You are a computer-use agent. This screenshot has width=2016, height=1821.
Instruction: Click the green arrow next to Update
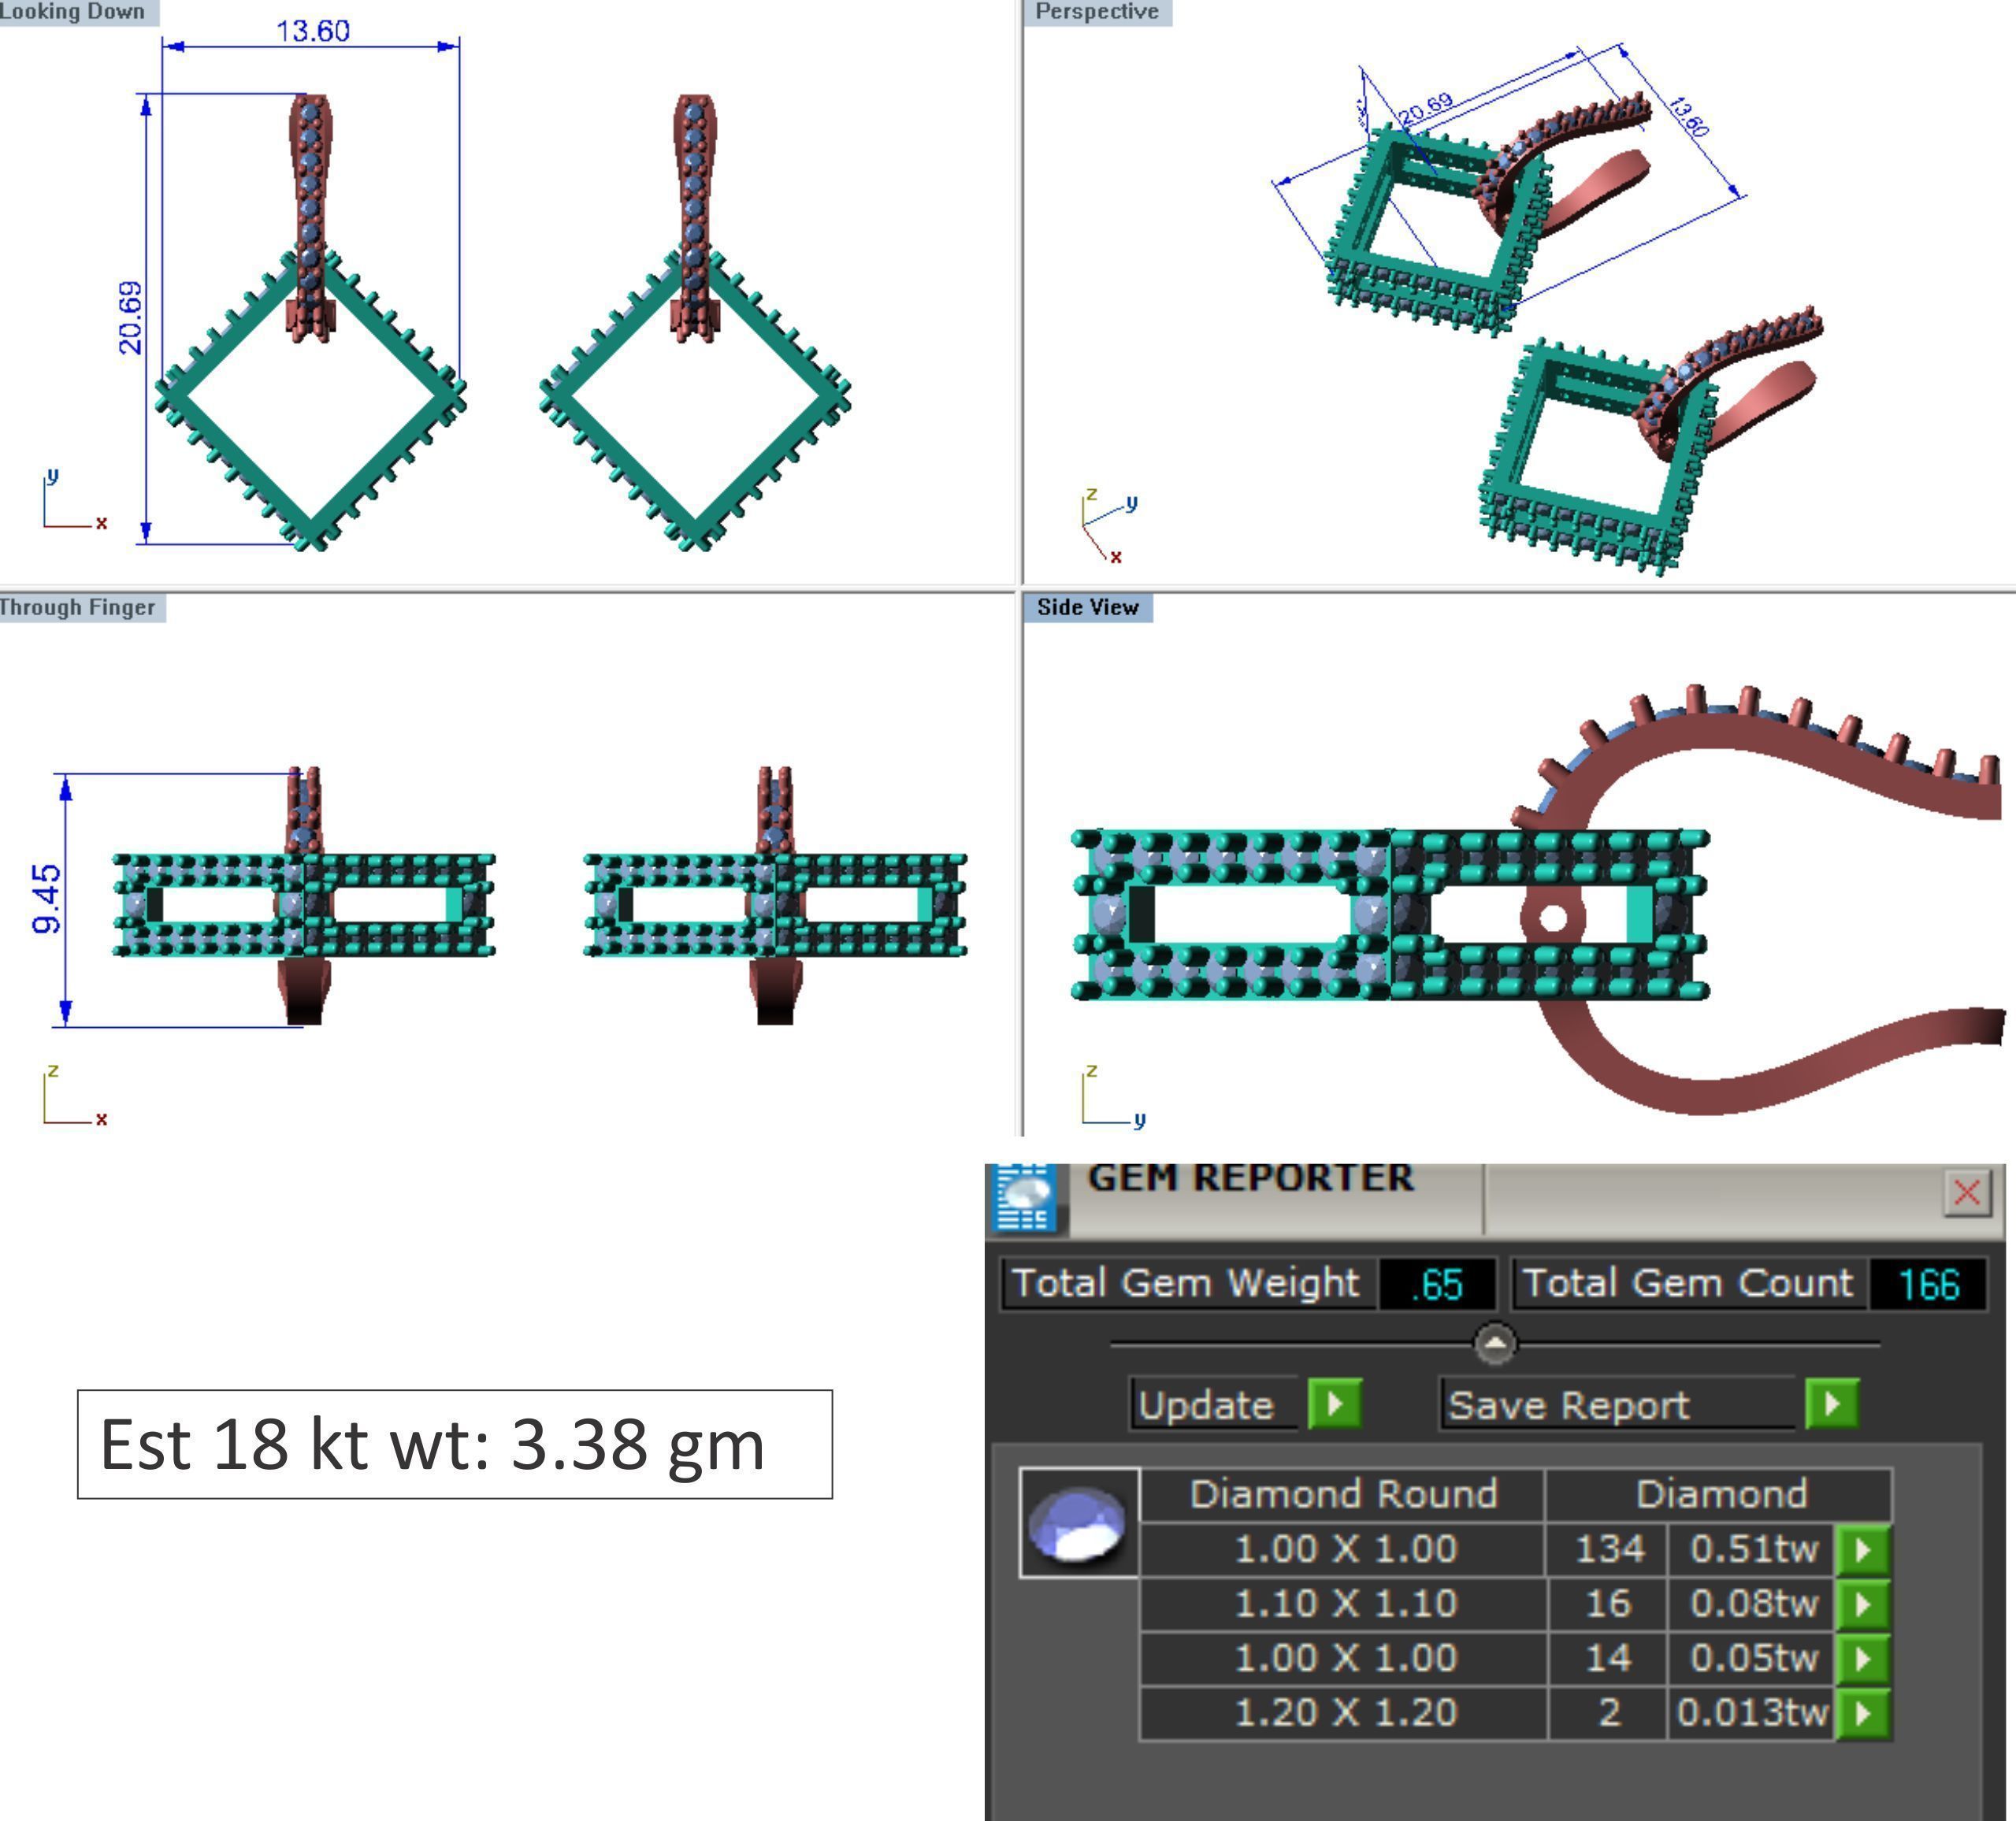1334,1404
